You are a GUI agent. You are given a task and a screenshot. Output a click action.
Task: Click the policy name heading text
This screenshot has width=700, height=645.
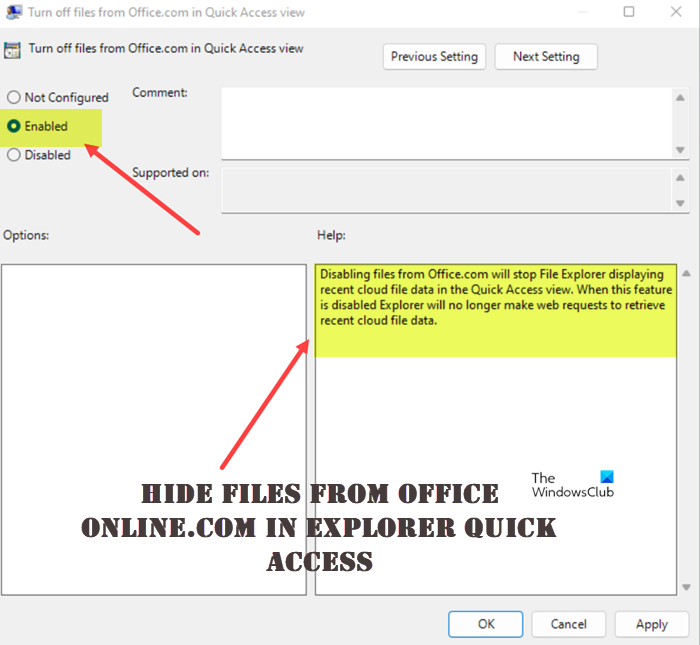[x=166, y=48]
